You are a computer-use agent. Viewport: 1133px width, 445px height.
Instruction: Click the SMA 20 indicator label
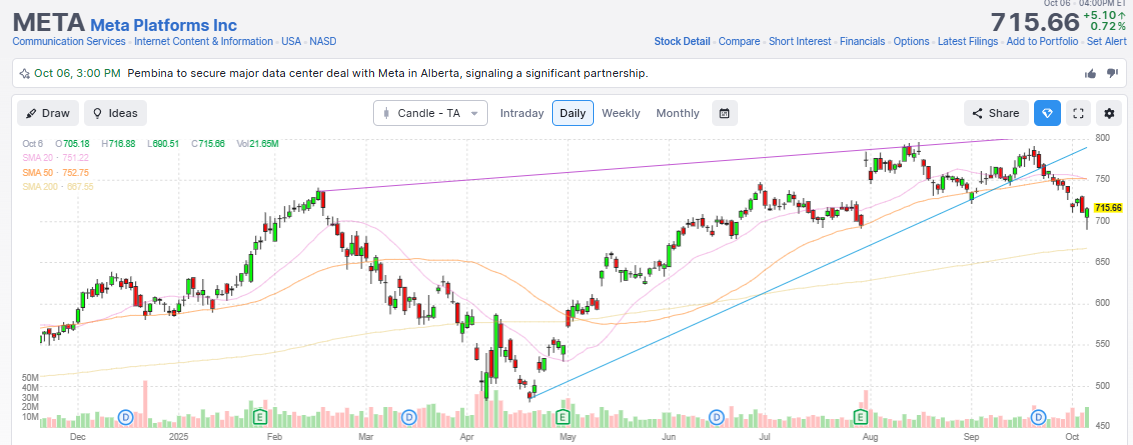click(56, 157)
